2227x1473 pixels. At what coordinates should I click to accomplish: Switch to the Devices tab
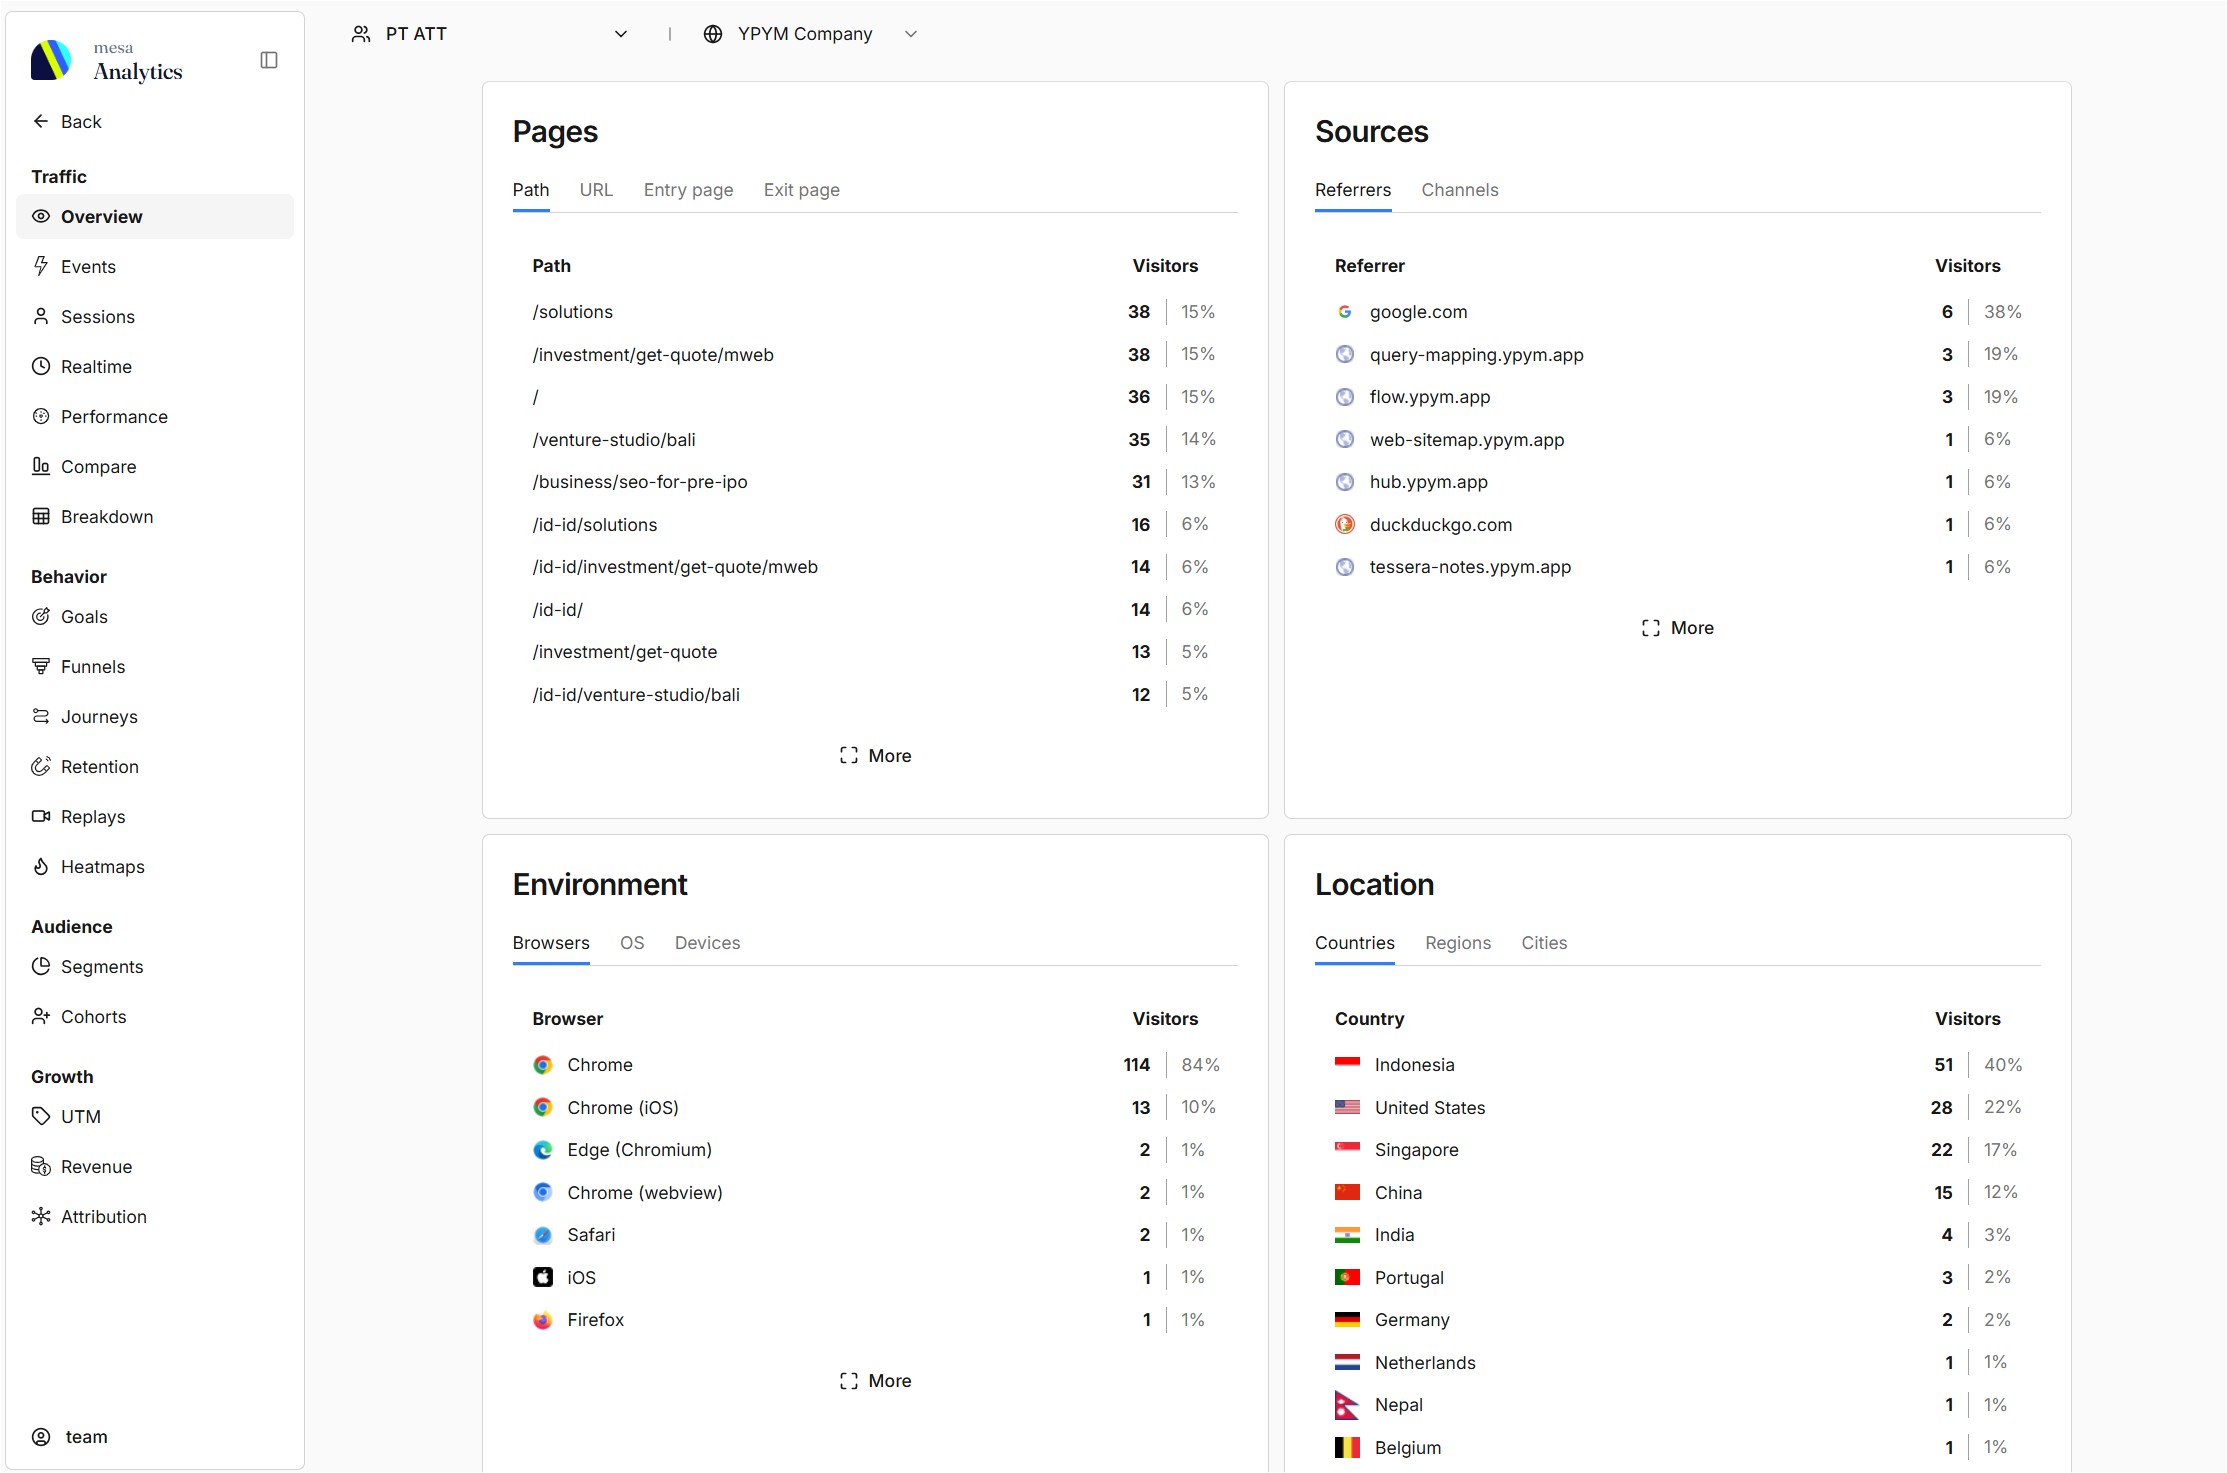point(707,943)
